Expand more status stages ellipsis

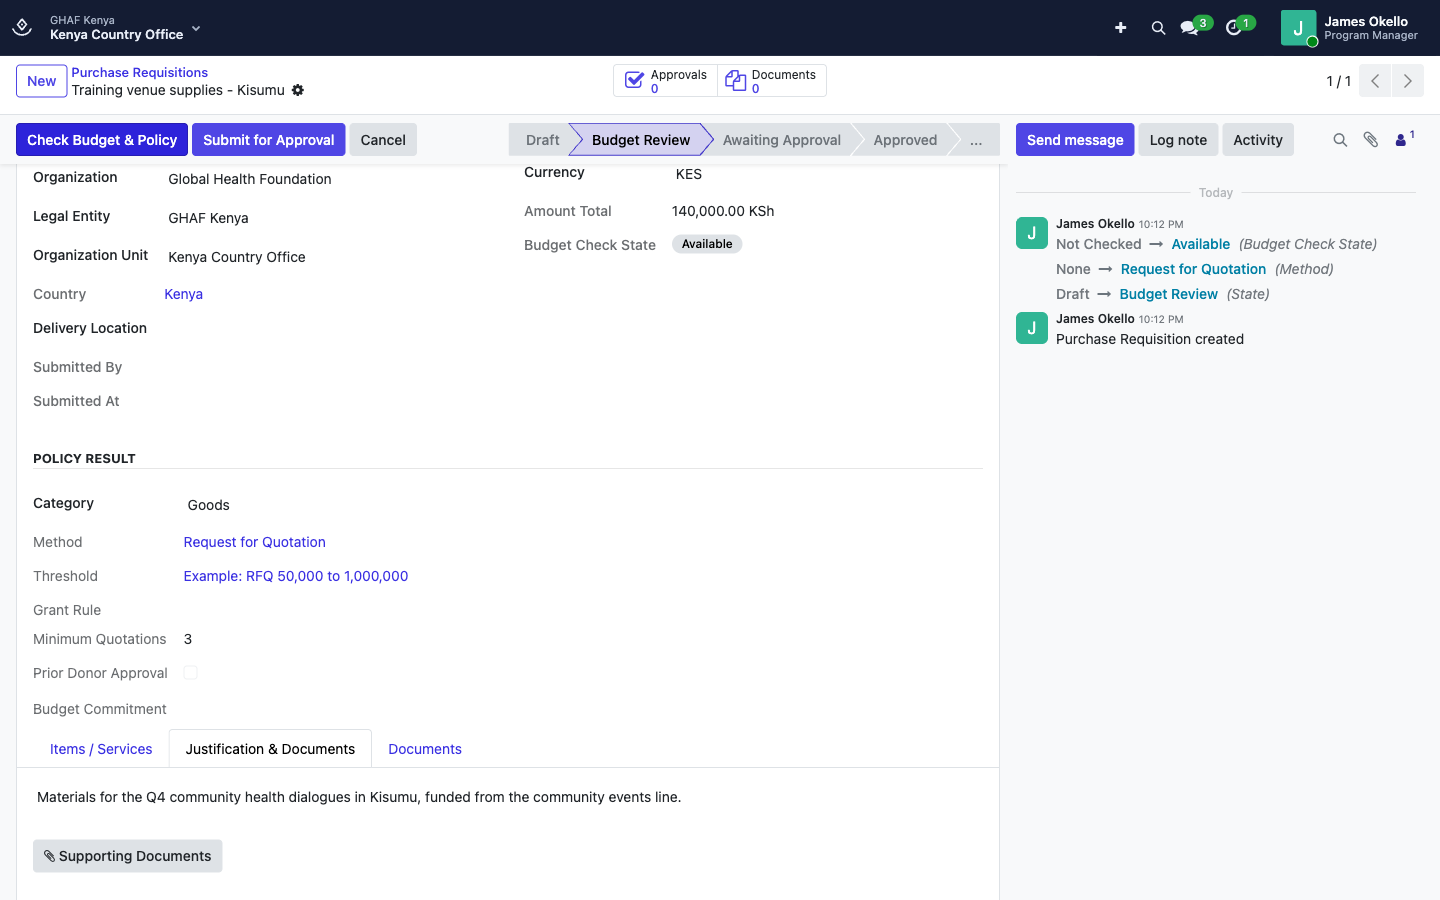(975, 140)
